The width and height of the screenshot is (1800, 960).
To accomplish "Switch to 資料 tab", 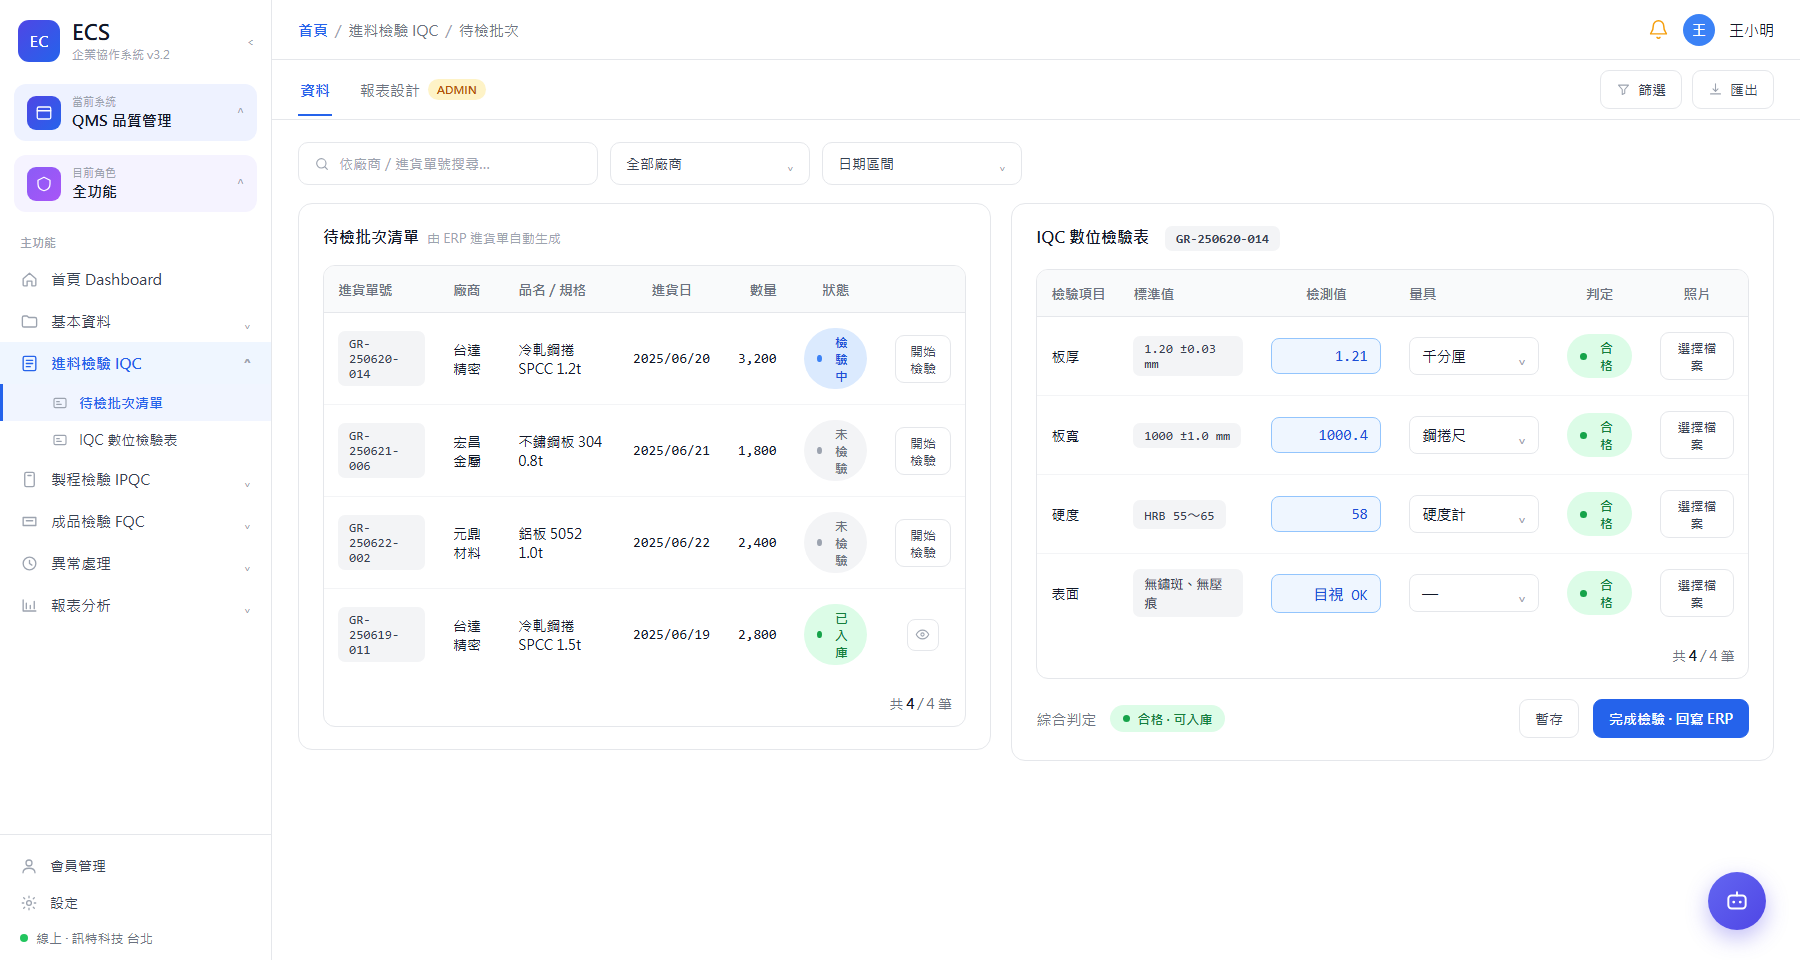I will (x=315, y=90).
